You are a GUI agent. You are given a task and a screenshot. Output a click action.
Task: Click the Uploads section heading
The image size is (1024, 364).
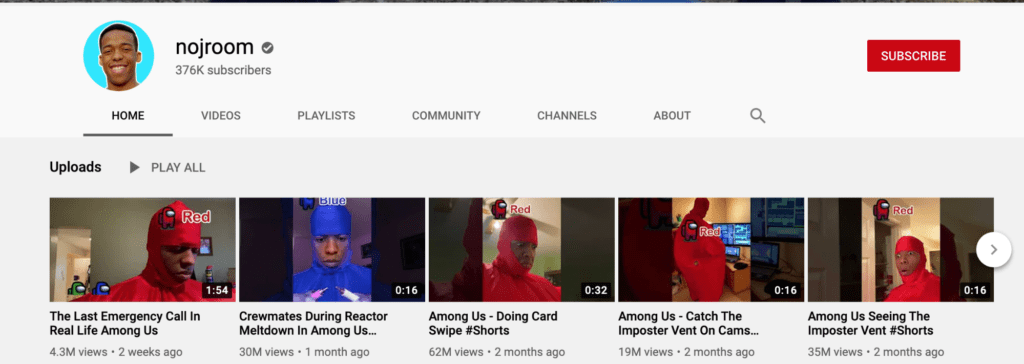coord(75,167)
